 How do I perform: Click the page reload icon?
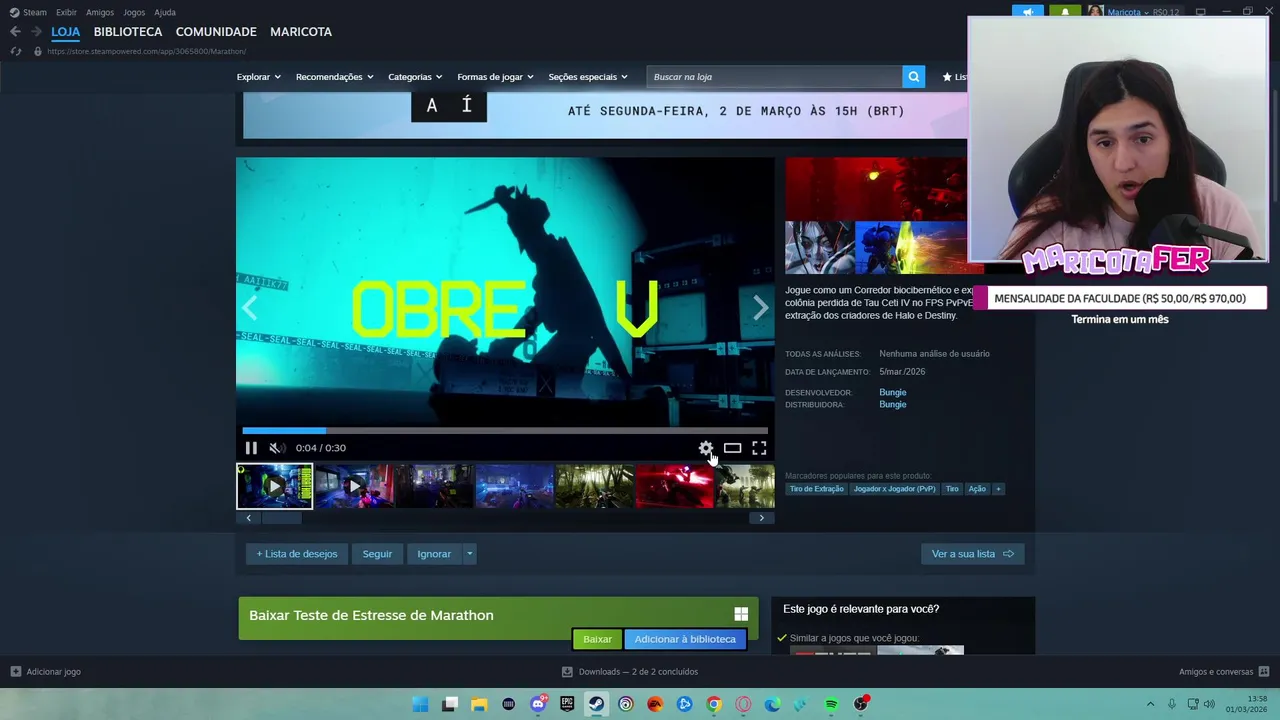tap(15, 51)
